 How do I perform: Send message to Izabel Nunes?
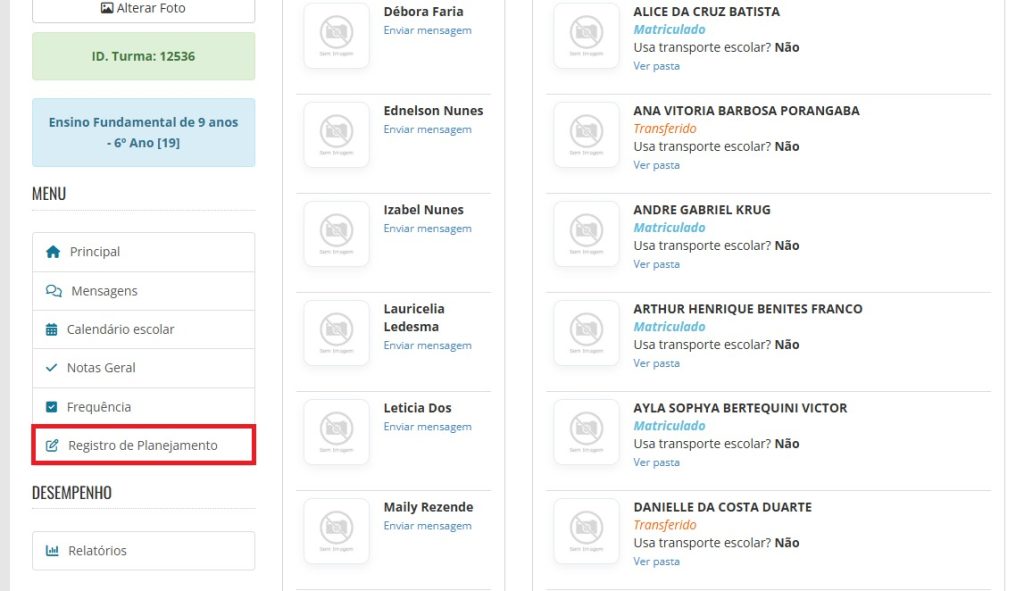coord(427,229)
